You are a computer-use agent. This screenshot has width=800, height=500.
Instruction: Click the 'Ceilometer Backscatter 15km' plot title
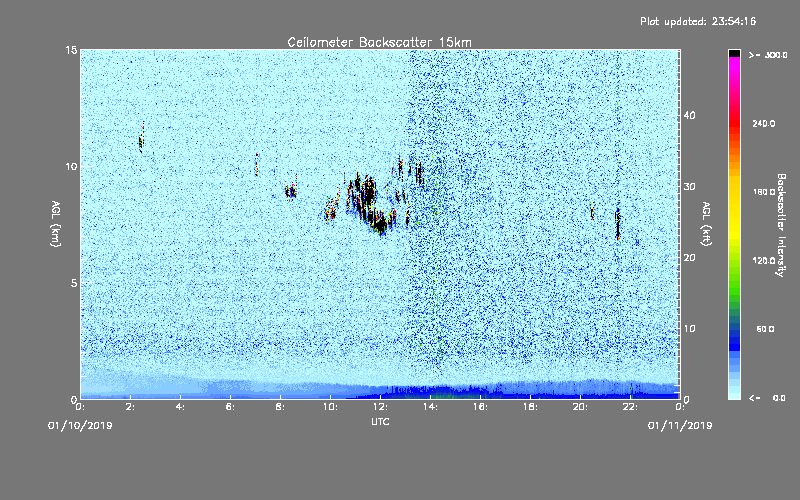pyautogui.click(x=379, y=42)
